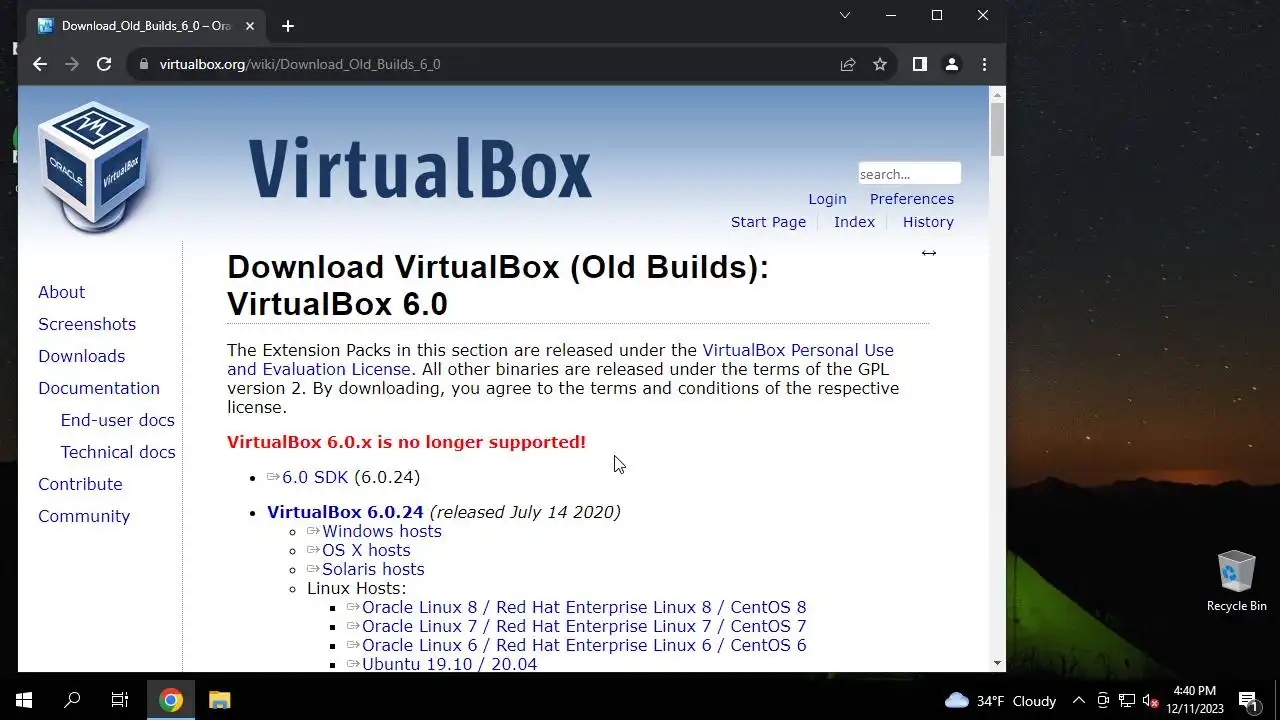Open Windows taskbar search
This screenshot has width=1280, height=720.
pyautogui.click(x=72, y=700)
